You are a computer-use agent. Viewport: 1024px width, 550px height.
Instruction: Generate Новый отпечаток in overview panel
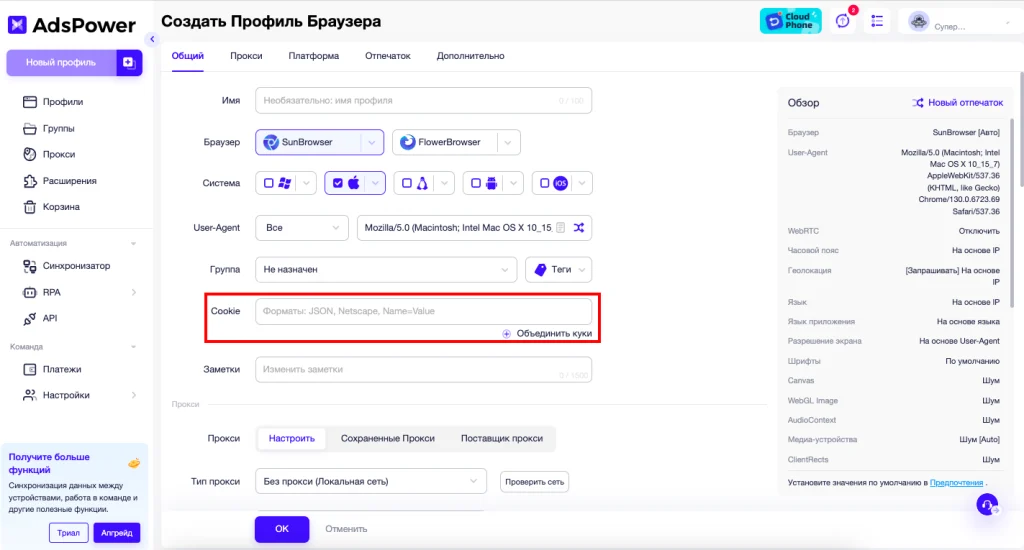pos(957,103)
